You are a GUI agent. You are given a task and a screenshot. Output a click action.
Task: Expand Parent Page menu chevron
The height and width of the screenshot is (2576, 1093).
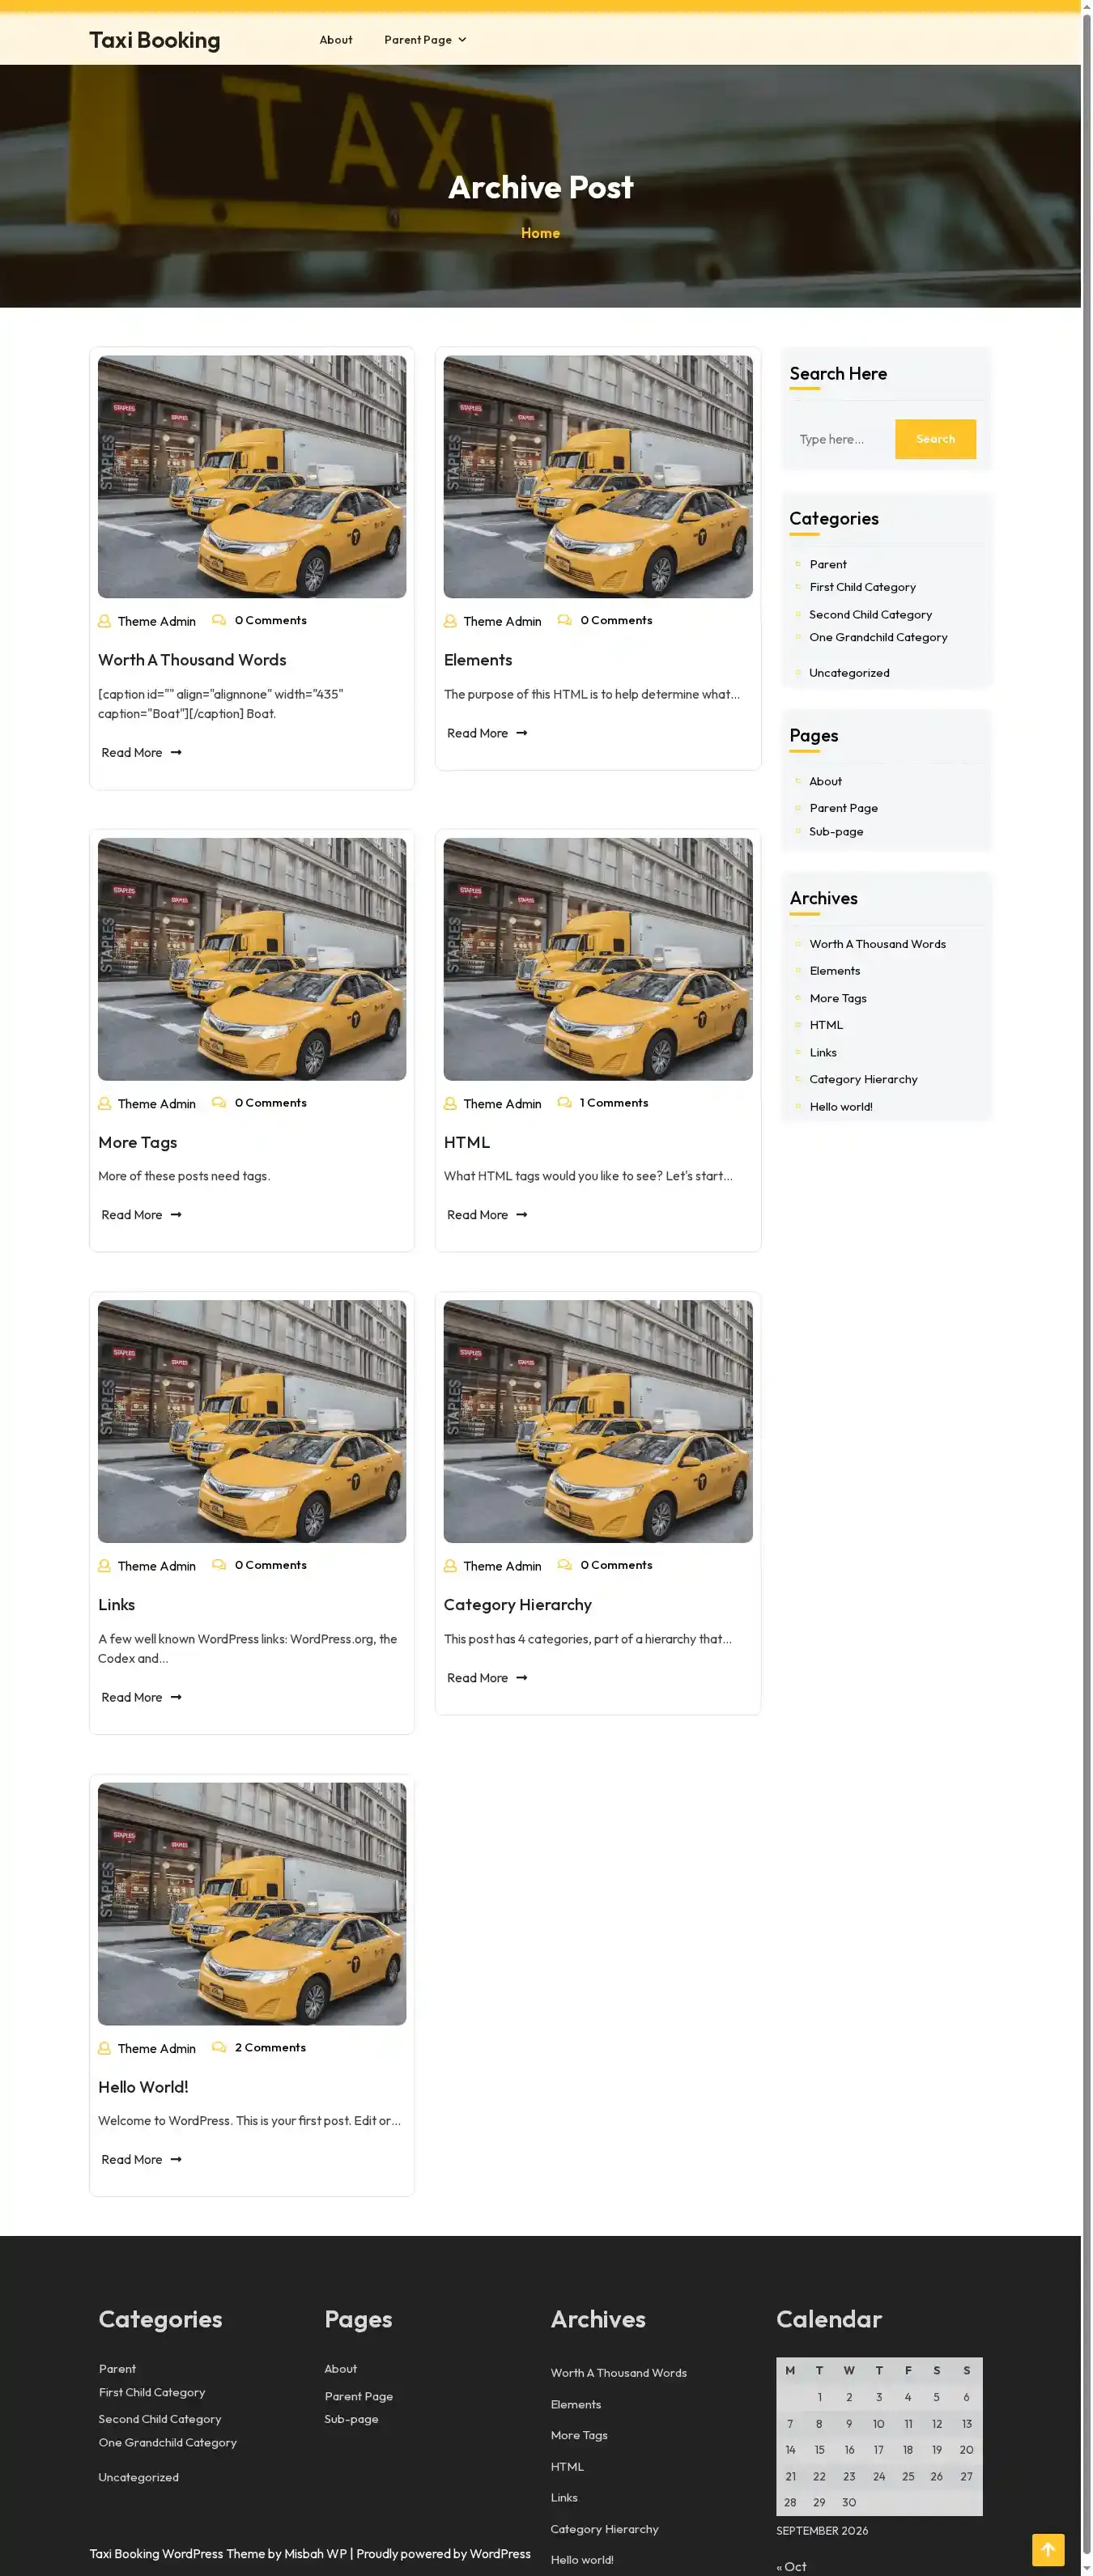462,40
